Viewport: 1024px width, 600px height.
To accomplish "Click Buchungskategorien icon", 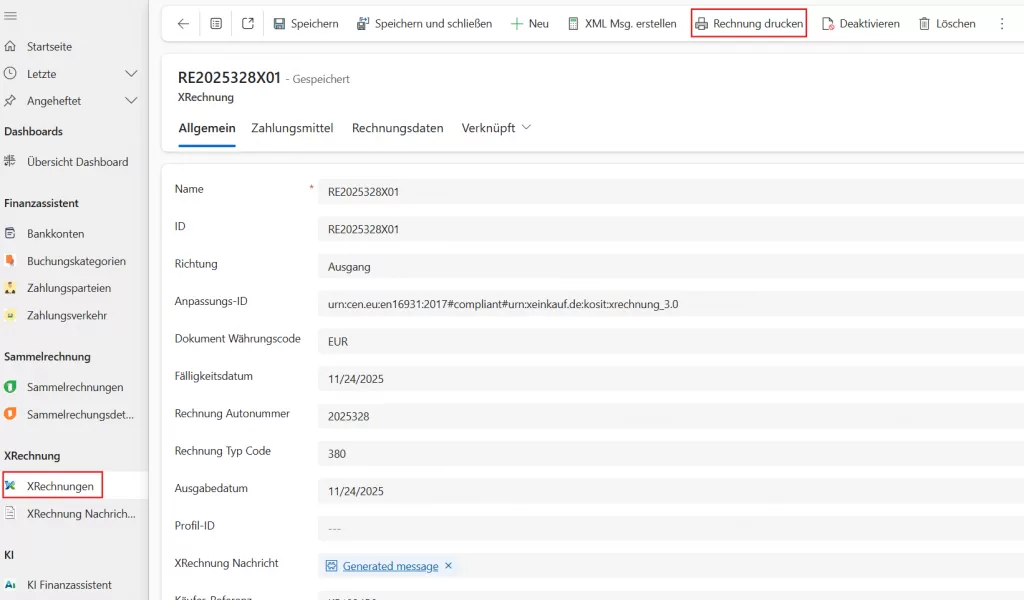I will click(x=10, y=261).
